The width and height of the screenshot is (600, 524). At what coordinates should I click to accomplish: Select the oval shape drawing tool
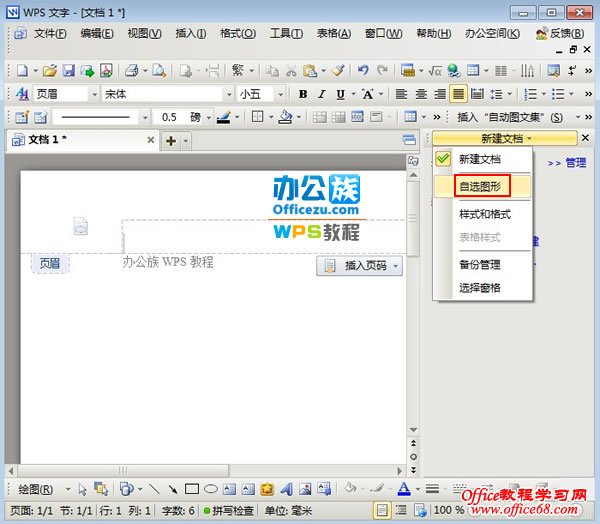[x=210, y=489]
